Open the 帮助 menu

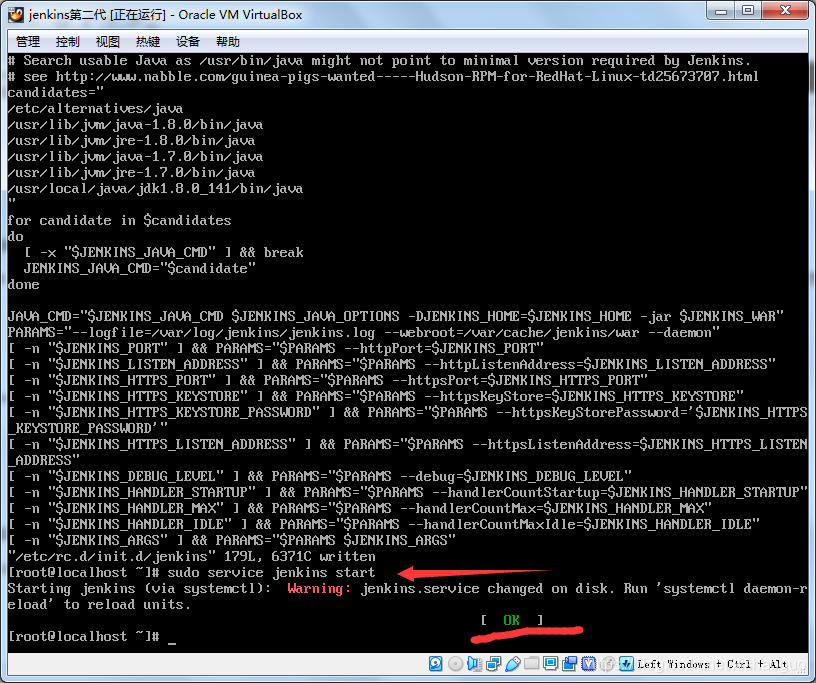(228, 42)
